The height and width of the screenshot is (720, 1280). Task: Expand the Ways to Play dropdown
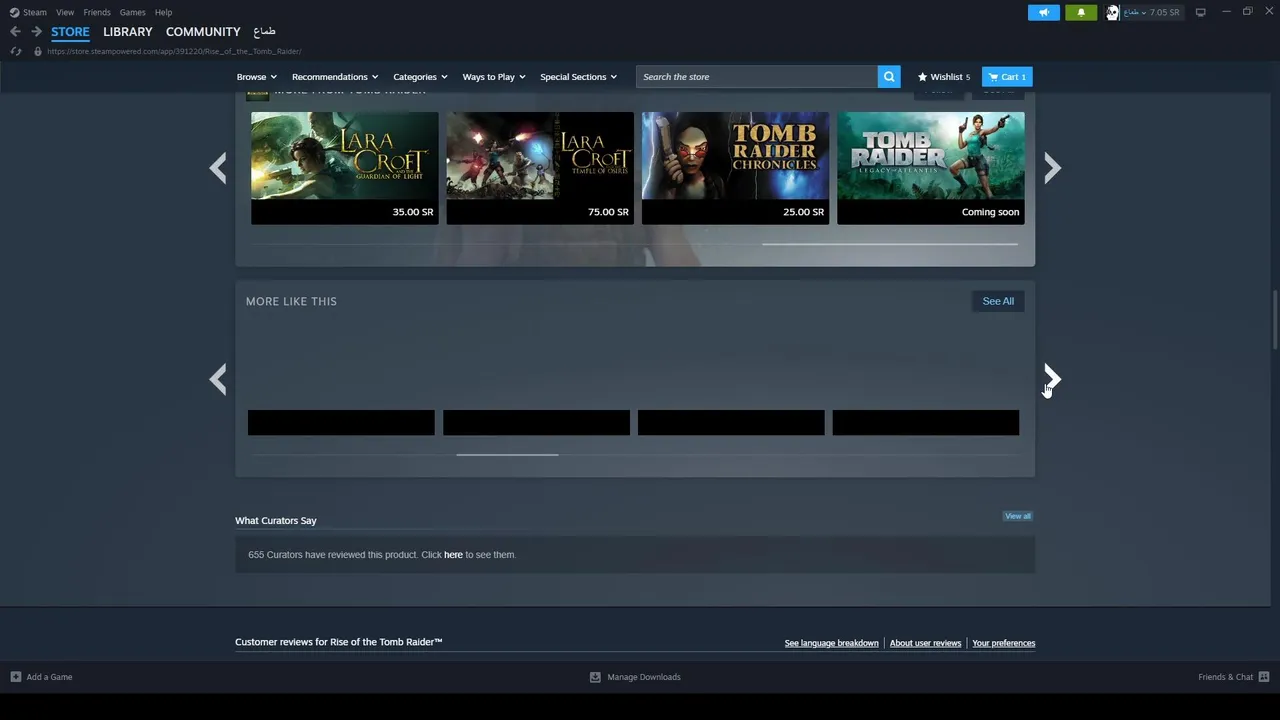click(x=494, y=77)
